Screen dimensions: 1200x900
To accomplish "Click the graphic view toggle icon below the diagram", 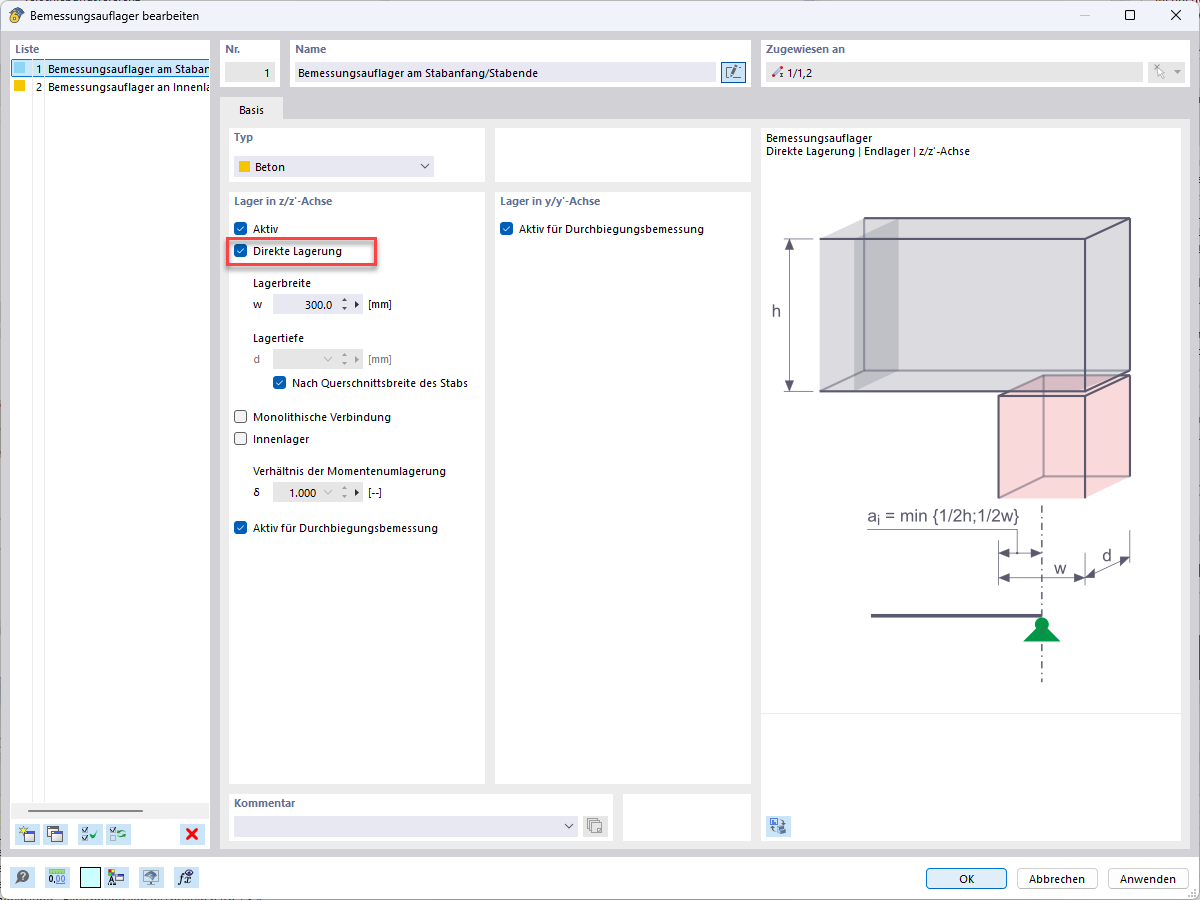I will (x=778, y=826).
